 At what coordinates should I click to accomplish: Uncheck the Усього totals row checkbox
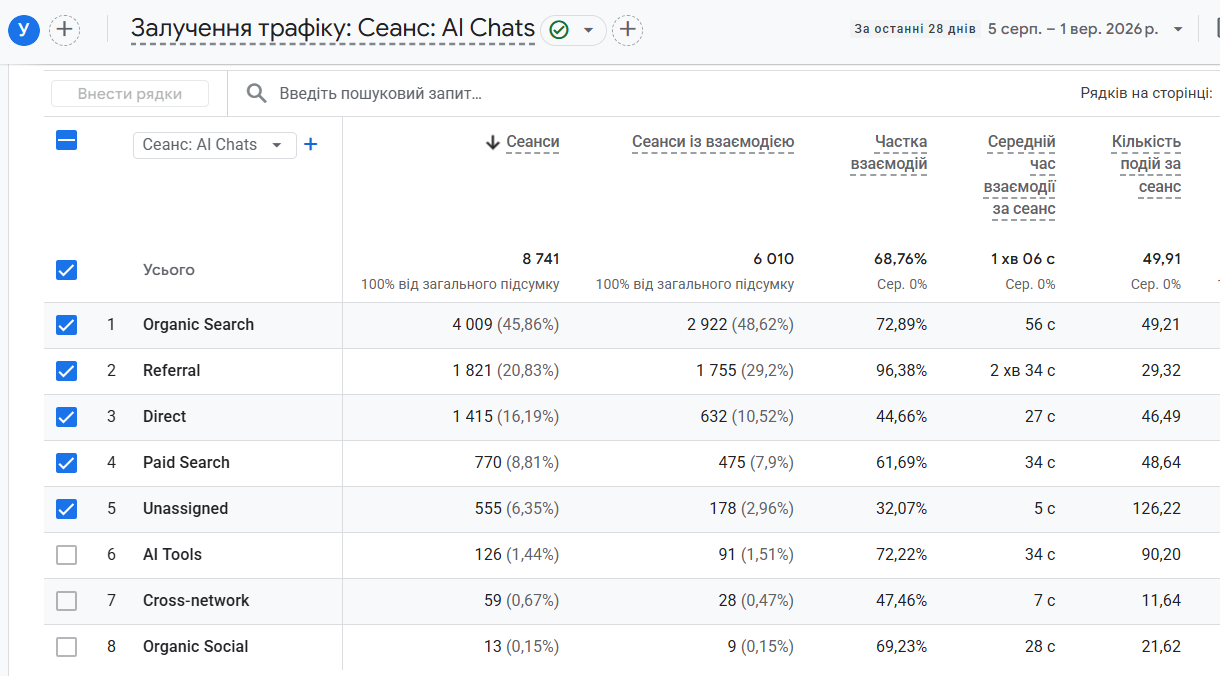[x=66, y=270]
